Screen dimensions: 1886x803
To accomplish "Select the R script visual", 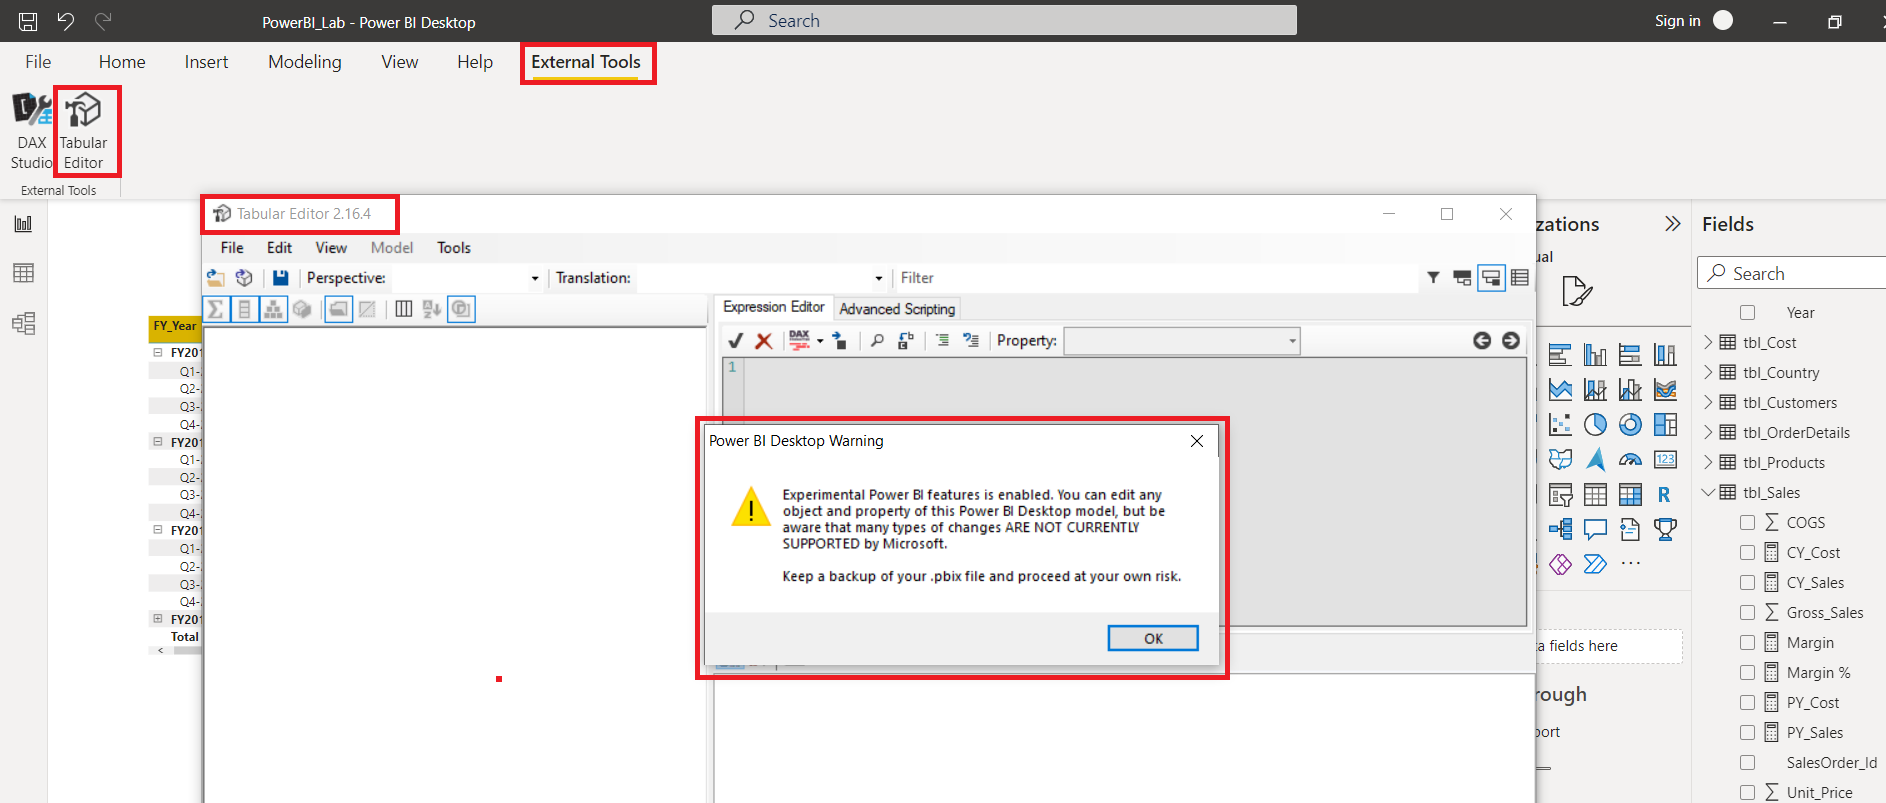I will coord(1664,495).
